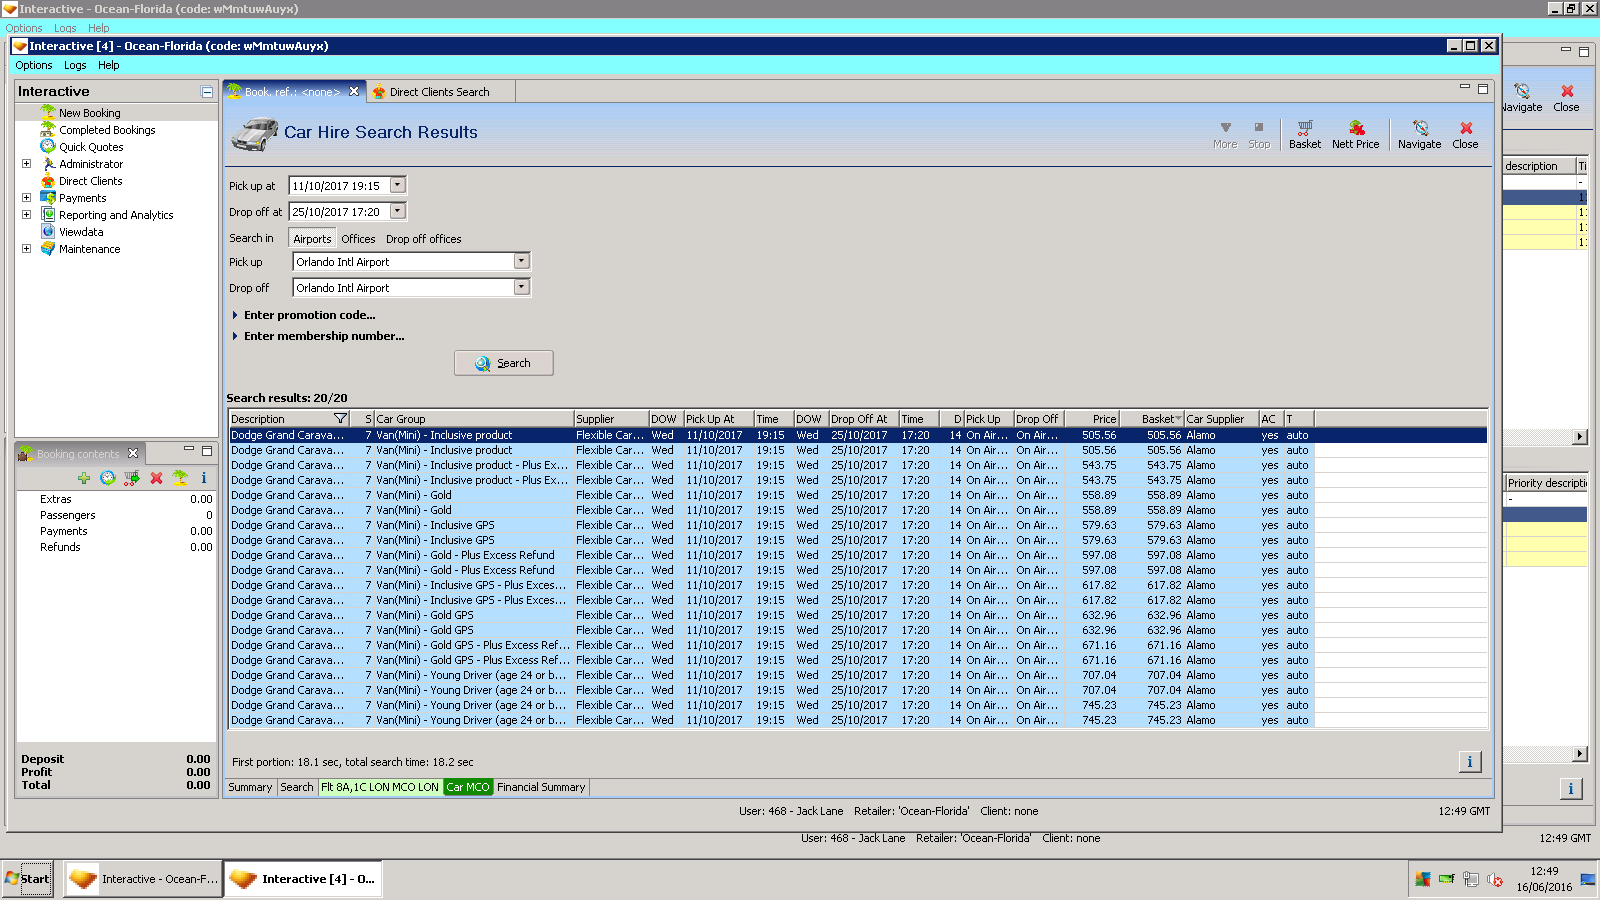The width and height of the screenshot is (1600, 900).
Task: Select Drop off offices search option
Action: tap(423, 239)
